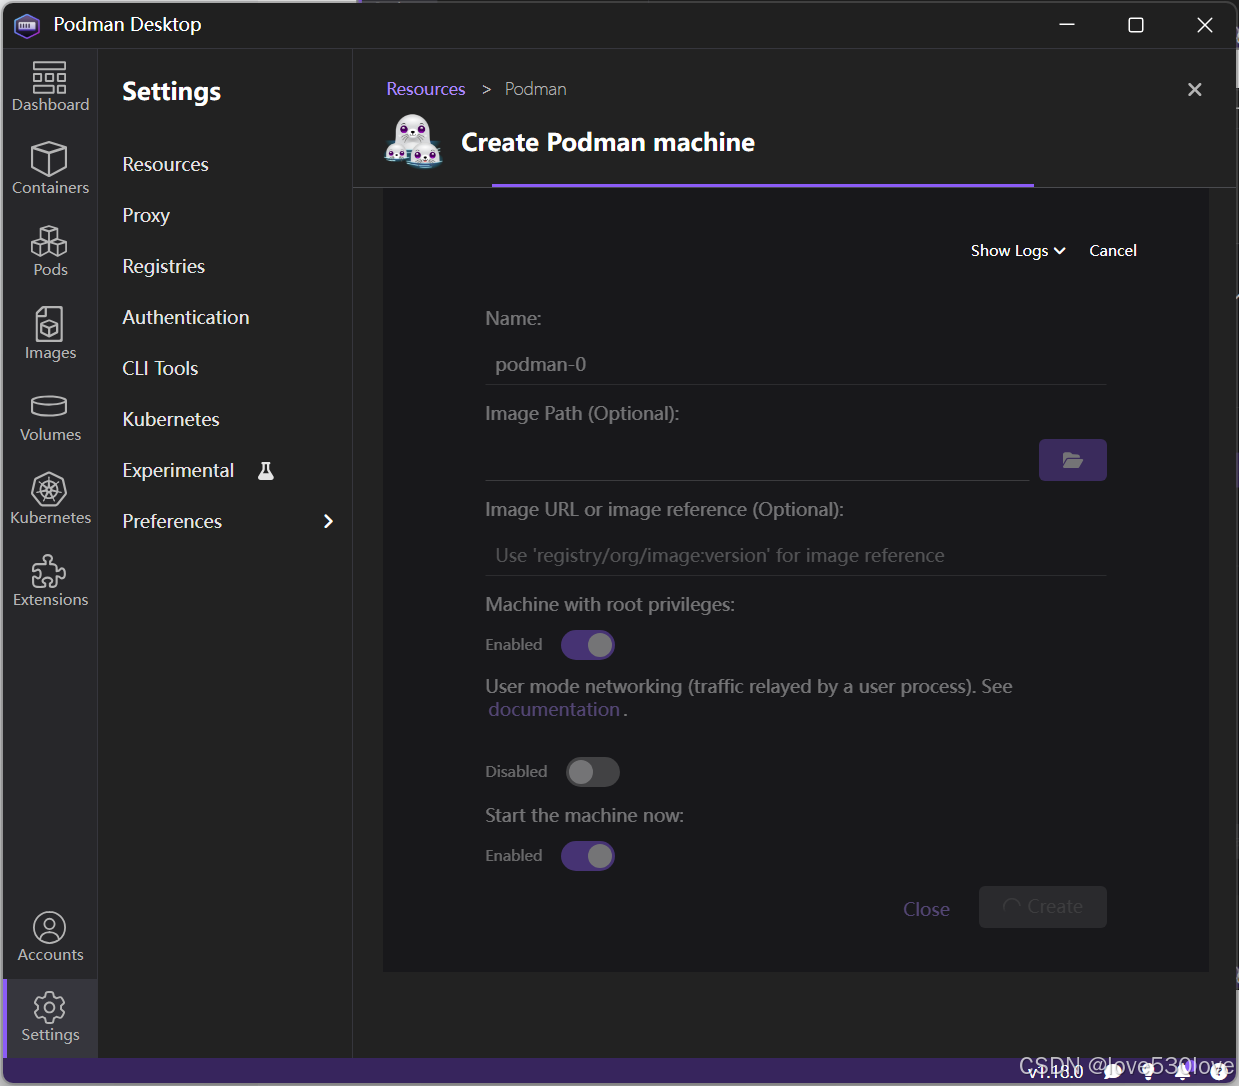Click the Cancel button

[1113, 251]
